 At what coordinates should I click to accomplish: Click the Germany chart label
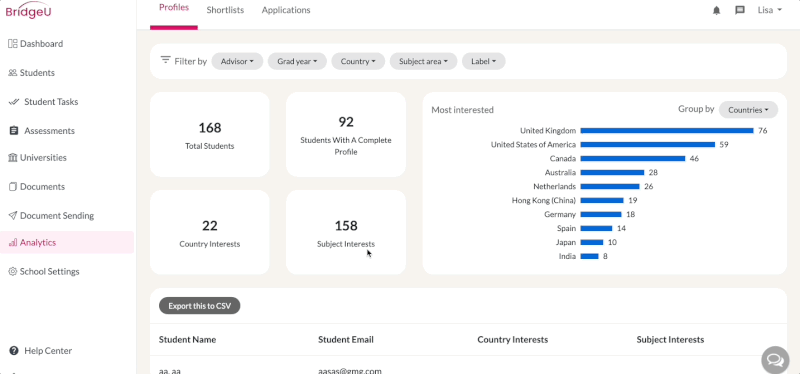coord(560,215)
